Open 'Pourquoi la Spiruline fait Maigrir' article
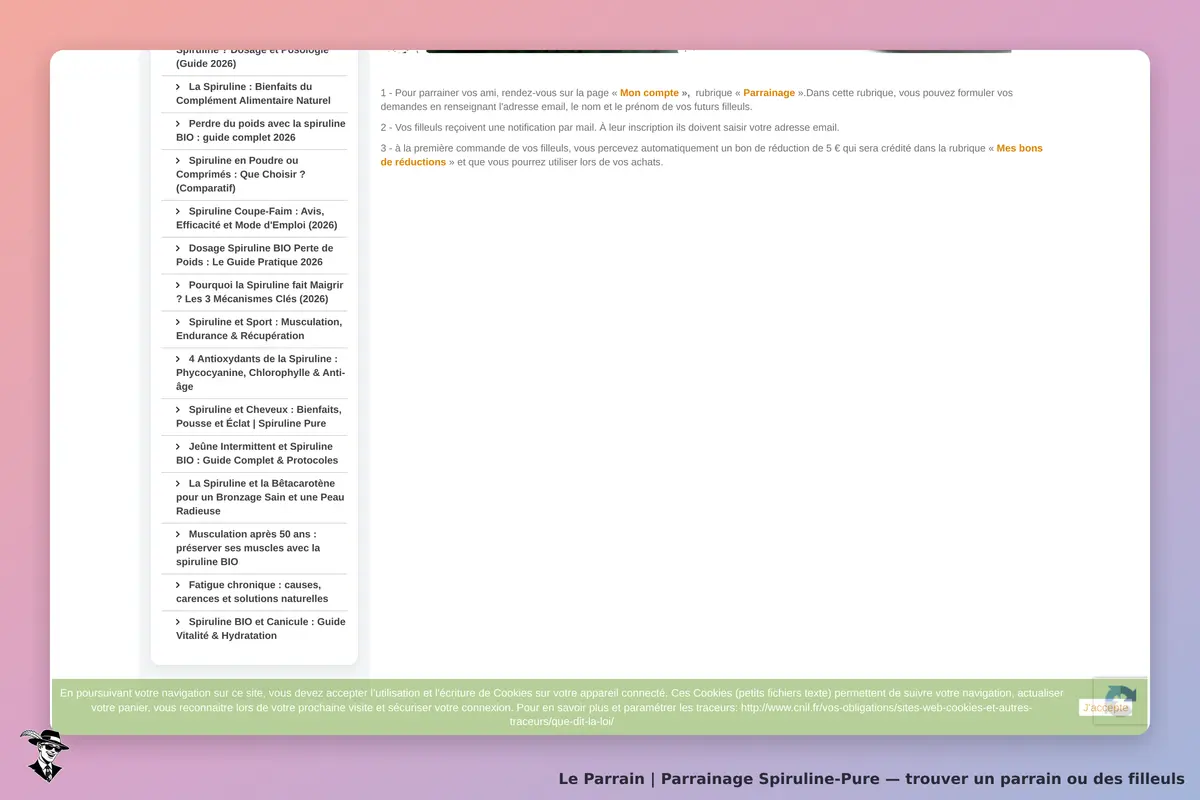Screen dimensions: 1200x800 click(x=260, y=292)
